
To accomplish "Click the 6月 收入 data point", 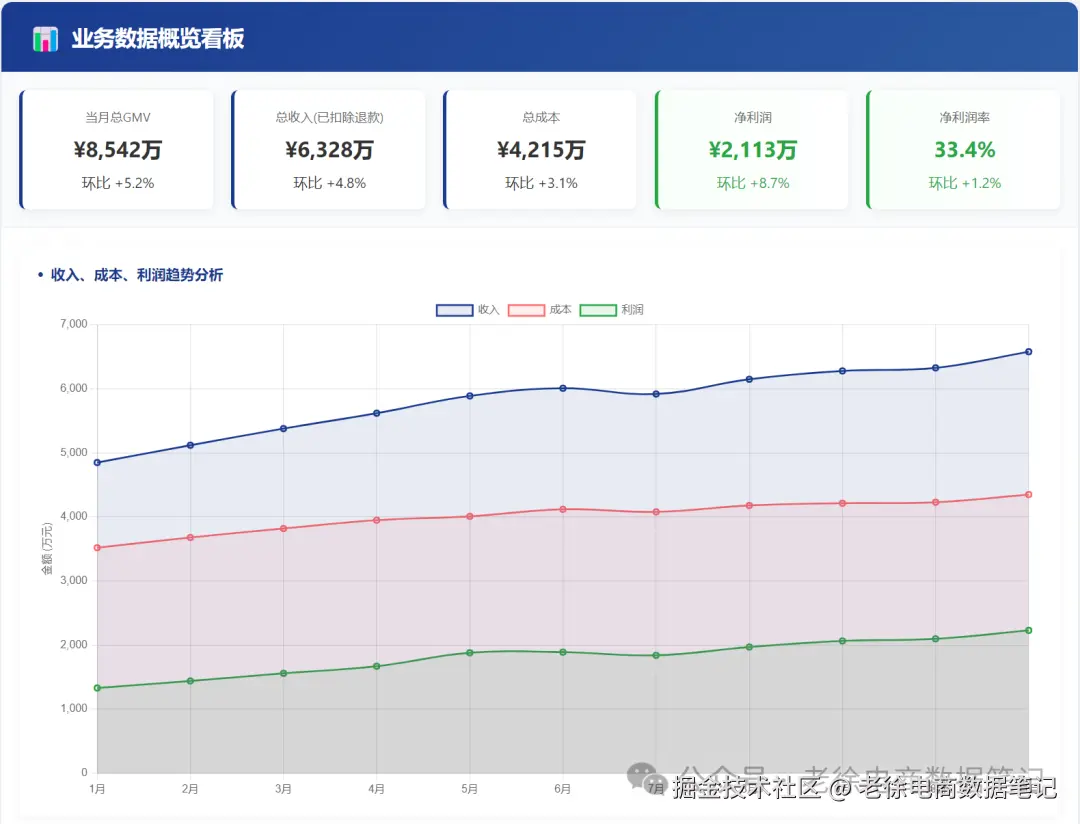I will 563,388.
